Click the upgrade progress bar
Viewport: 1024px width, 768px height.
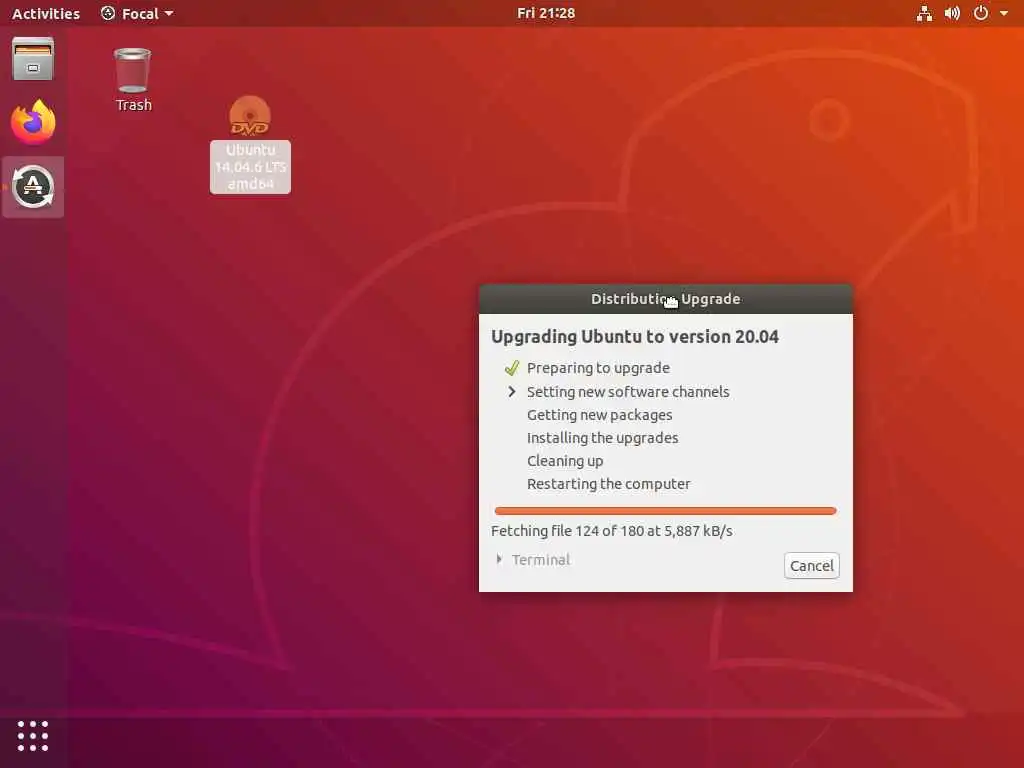(x=665, y=511)
